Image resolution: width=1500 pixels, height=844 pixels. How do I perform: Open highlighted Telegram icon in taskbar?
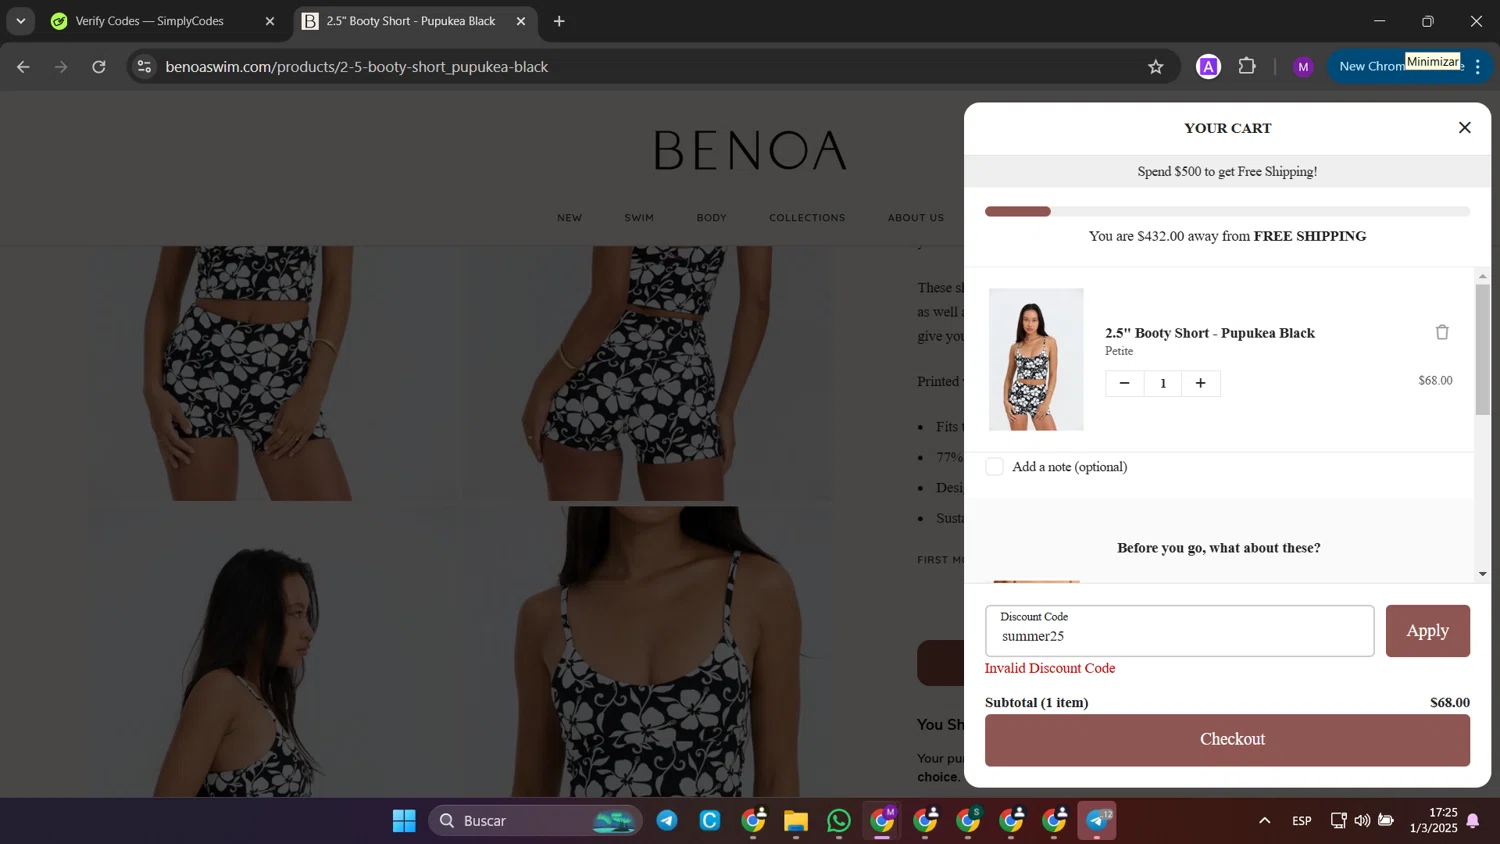[x=1097, y=821]
